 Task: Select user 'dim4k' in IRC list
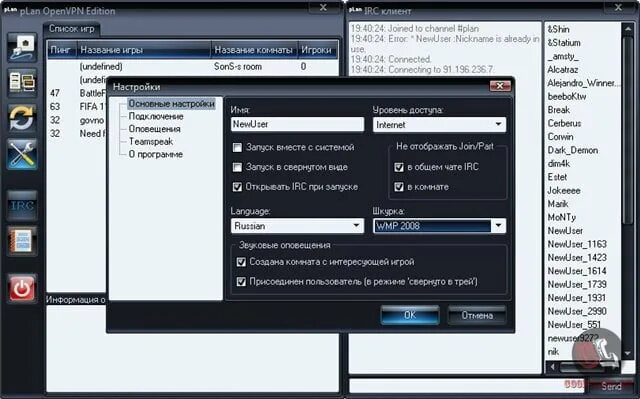pos(558,164)
